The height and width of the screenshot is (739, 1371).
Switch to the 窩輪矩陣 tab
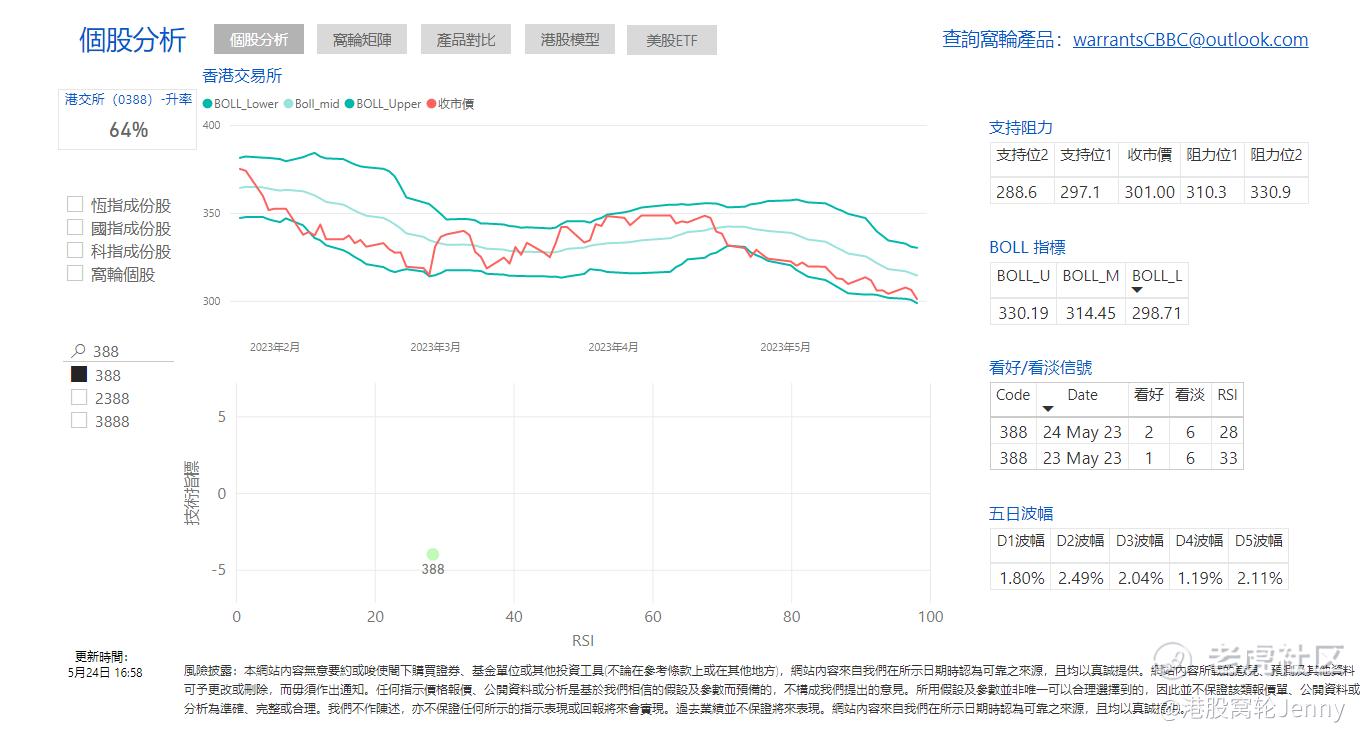click(x=361, y=39)
